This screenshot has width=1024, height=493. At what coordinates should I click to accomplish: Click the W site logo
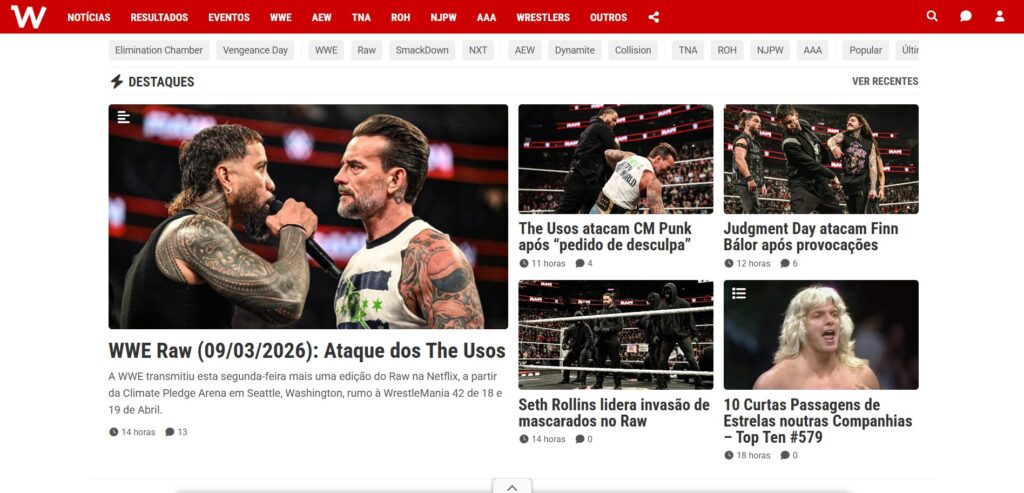[x=28, y=16]
